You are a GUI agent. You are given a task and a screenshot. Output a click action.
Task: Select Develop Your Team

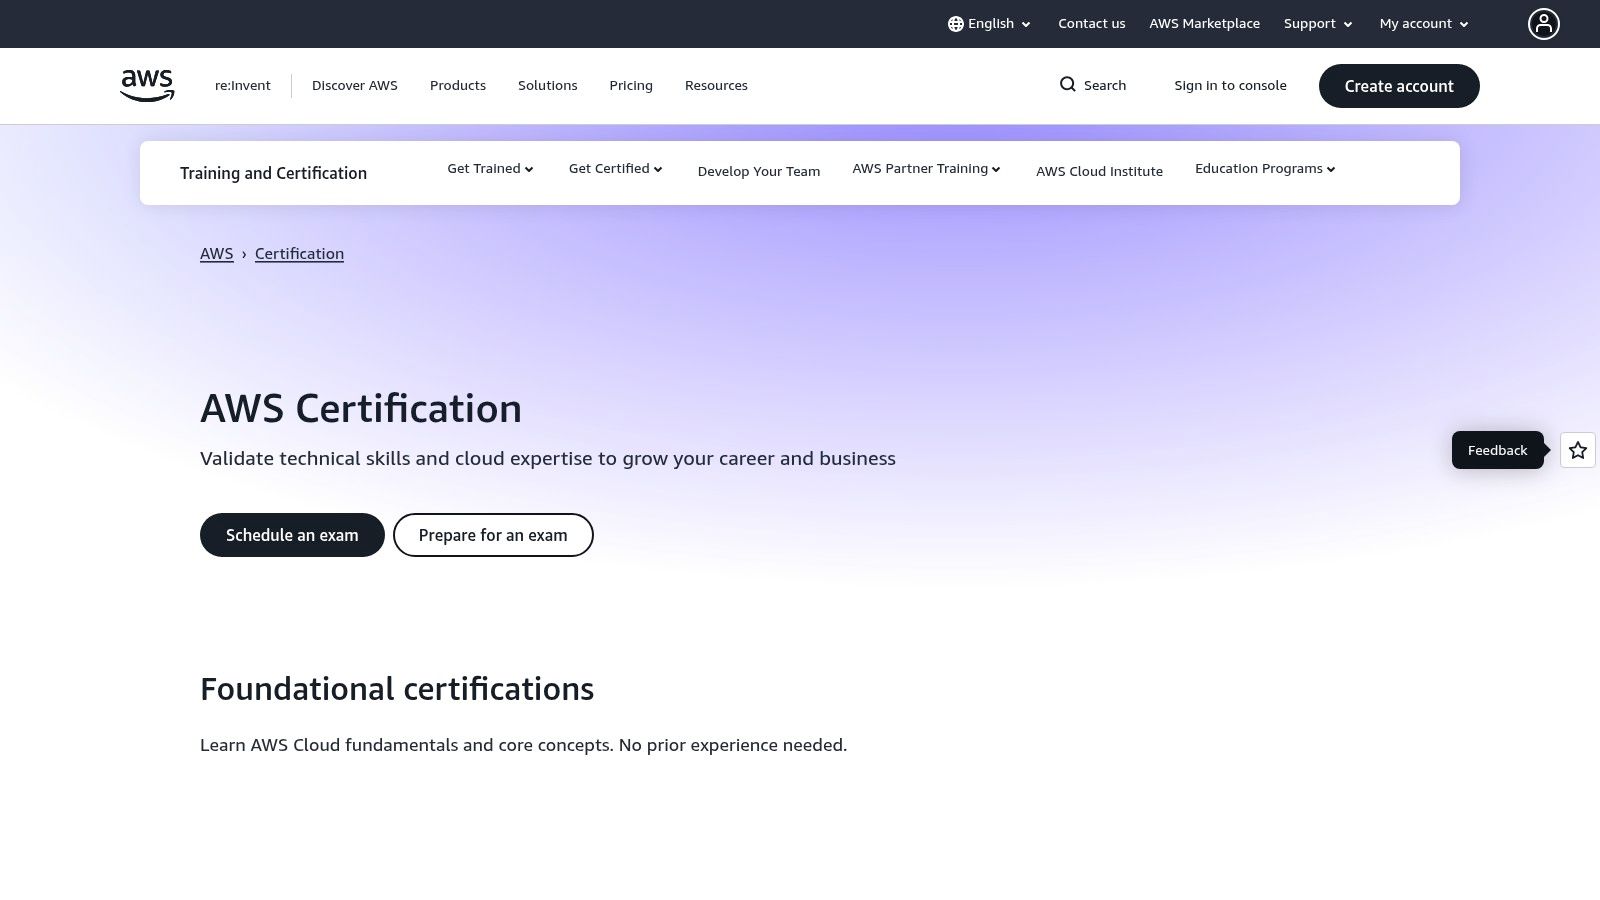click(758, 171)
